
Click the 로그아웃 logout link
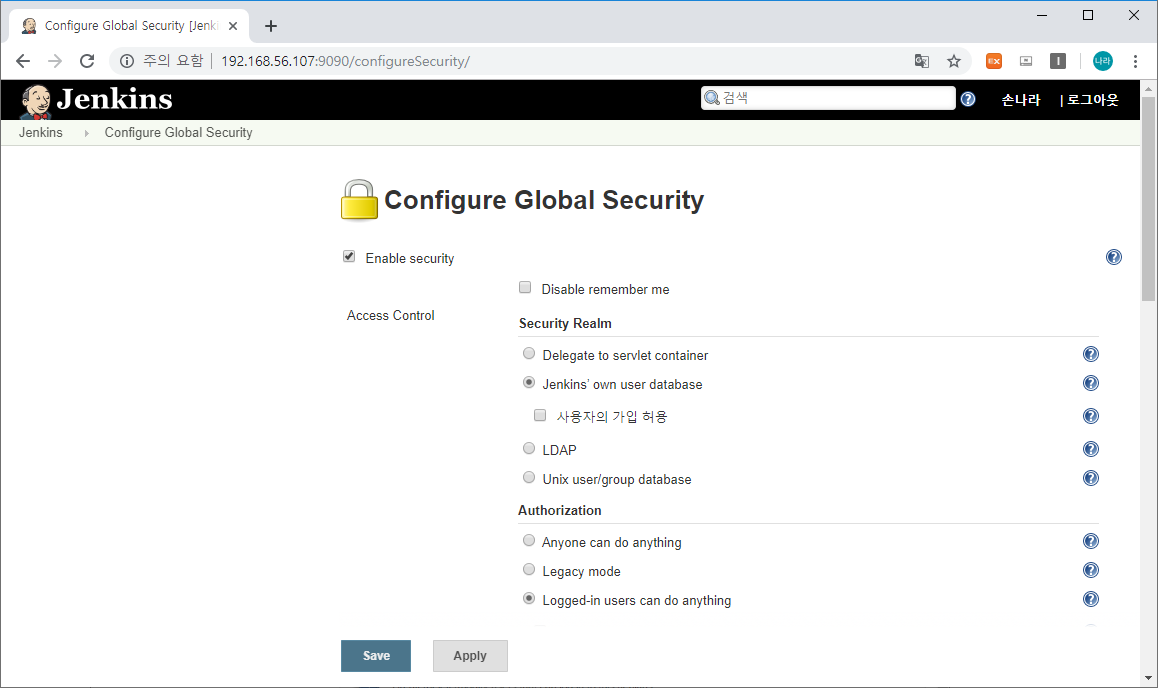1093,100
